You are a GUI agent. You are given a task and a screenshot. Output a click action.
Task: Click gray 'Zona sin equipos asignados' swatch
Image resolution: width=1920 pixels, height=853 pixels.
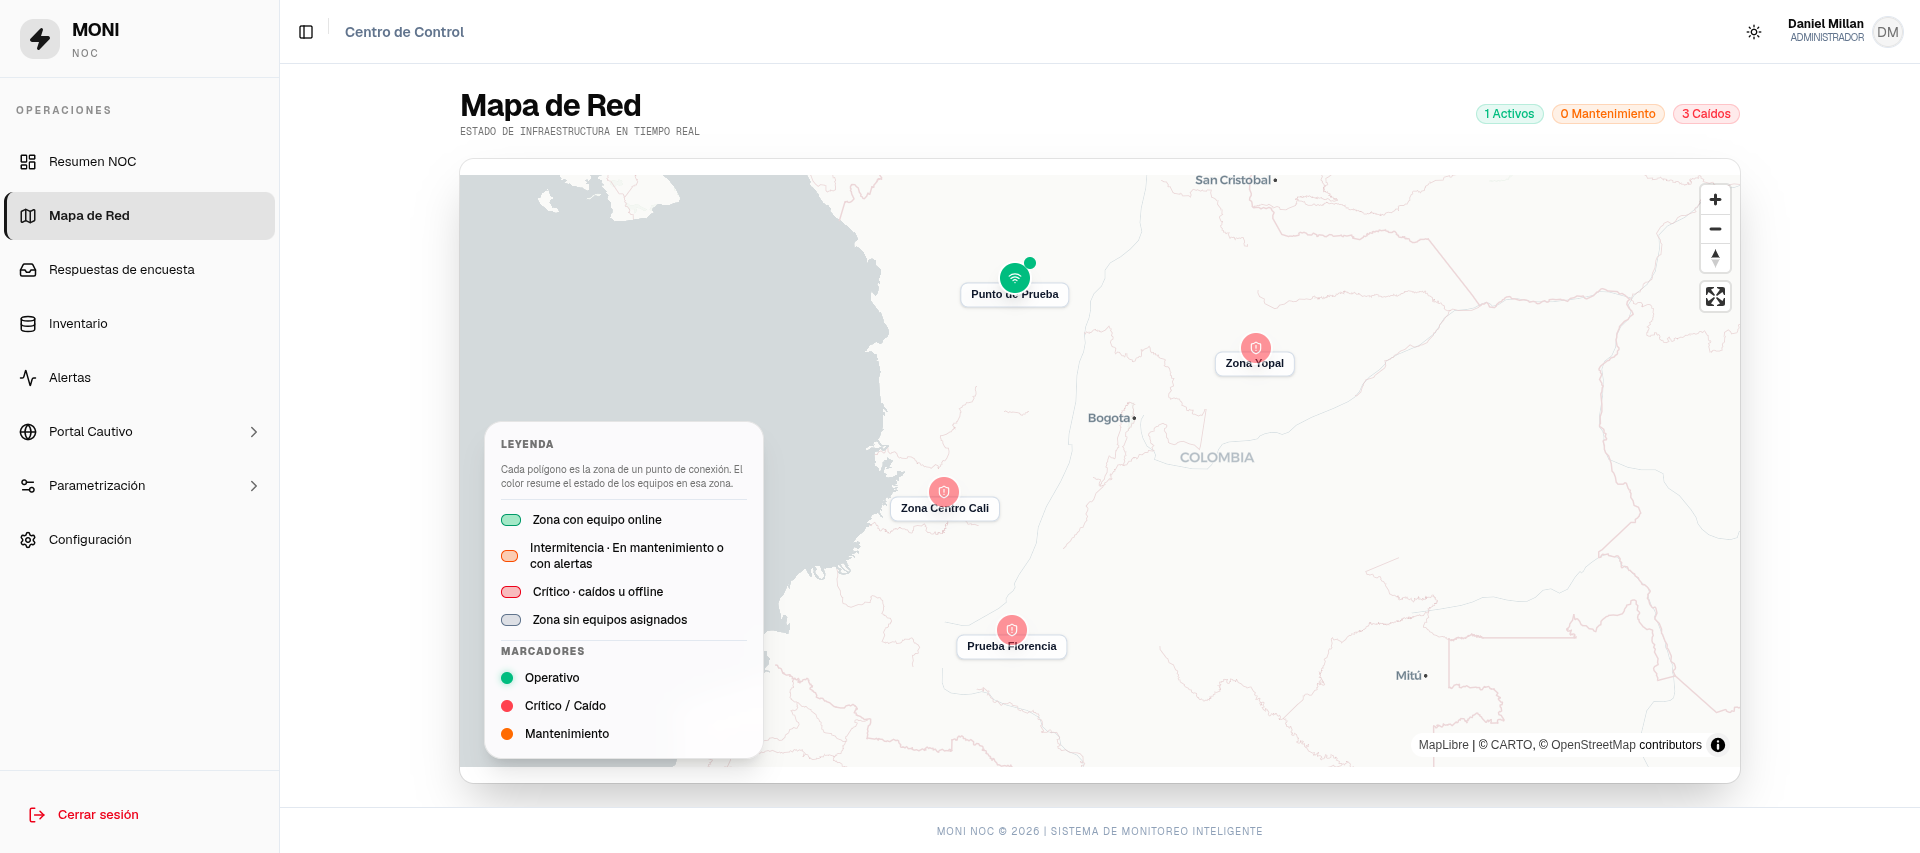click(511, 620)
